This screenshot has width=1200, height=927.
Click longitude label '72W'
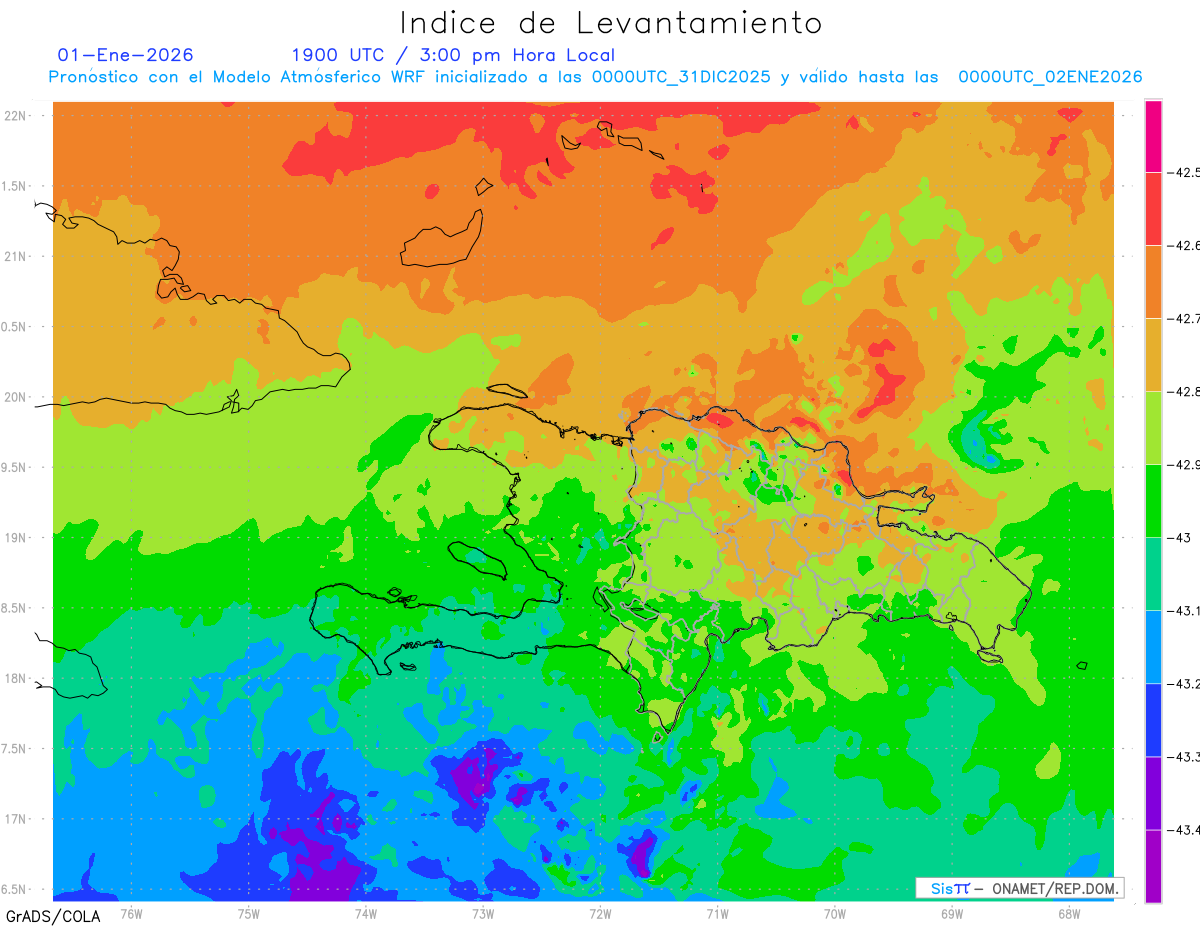(x=600, y=912)
